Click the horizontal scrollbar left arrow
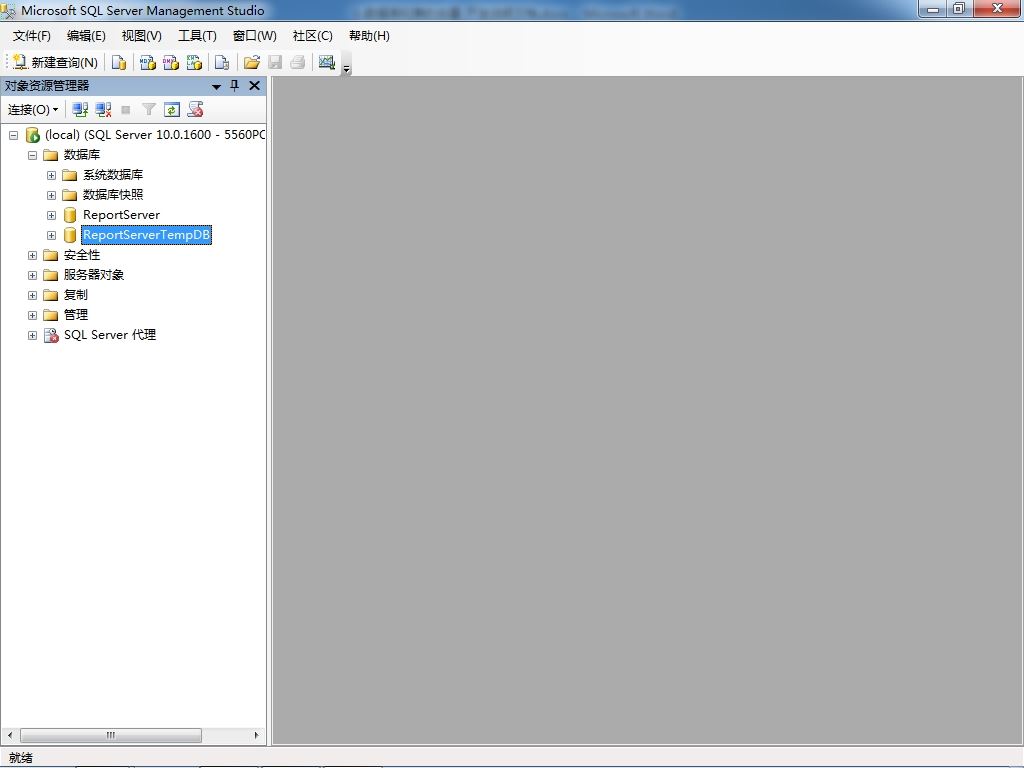 [x=10, y=735]
